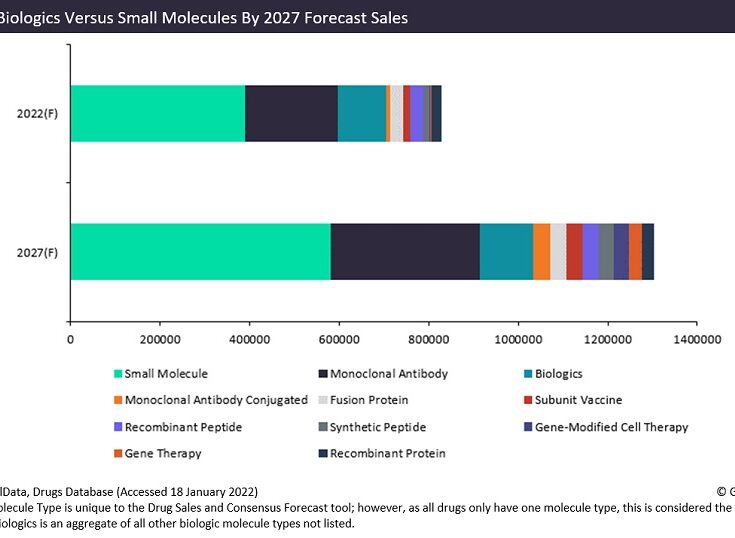Click the Small Molecule legend color swatch
The width and height of the screenshot is (735, 538).
[117, 374]
